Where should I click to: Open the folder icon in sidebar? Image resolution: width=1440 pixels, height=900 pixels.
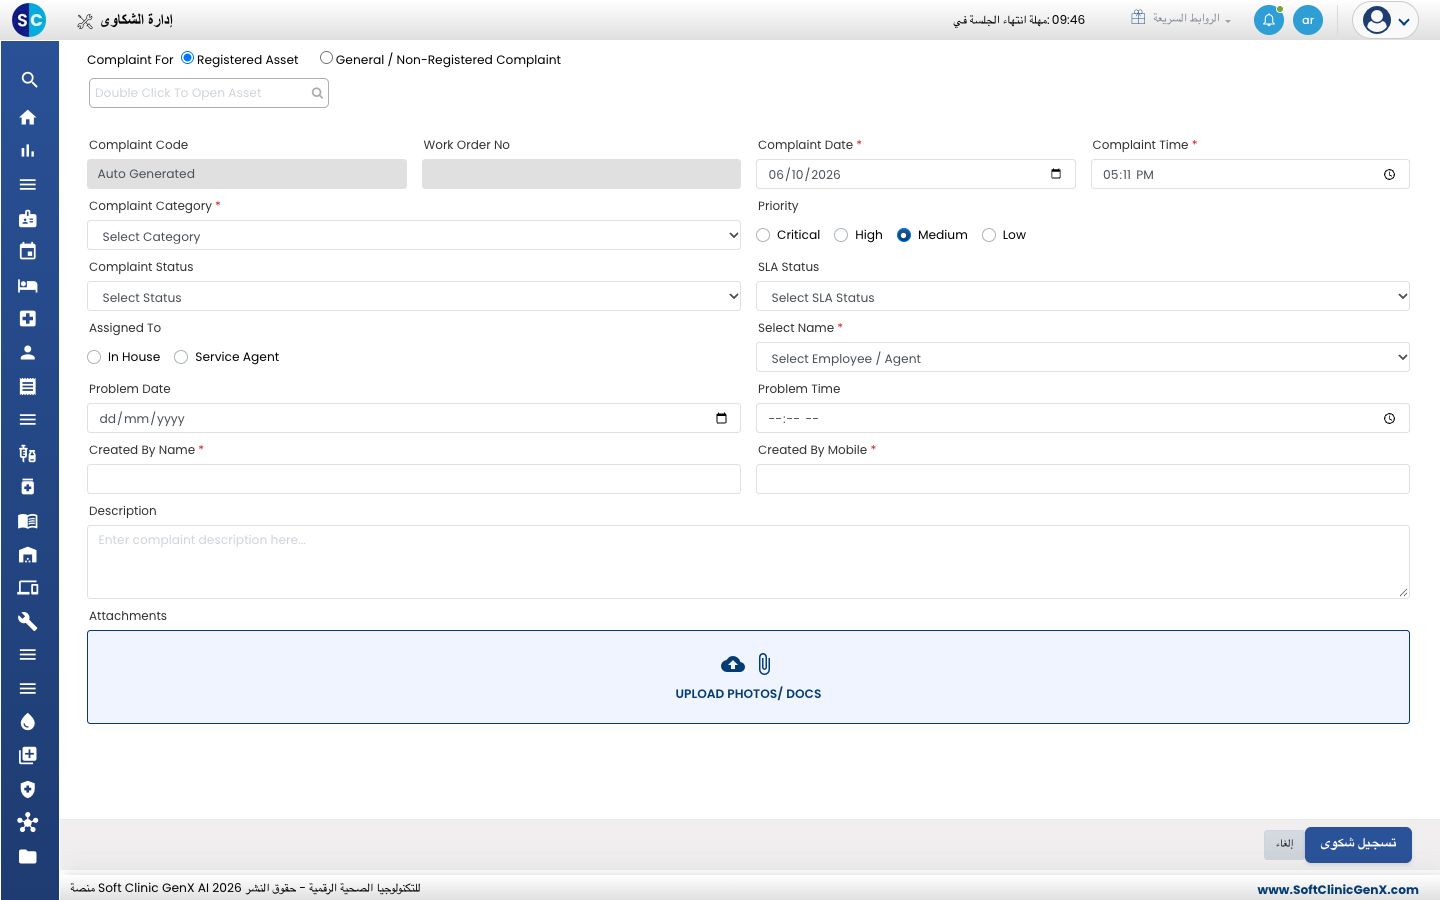(28, 856)
